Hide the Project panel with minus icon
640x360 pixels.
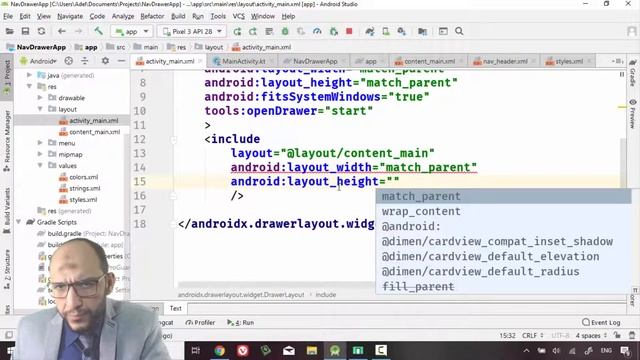click(121, 61)
